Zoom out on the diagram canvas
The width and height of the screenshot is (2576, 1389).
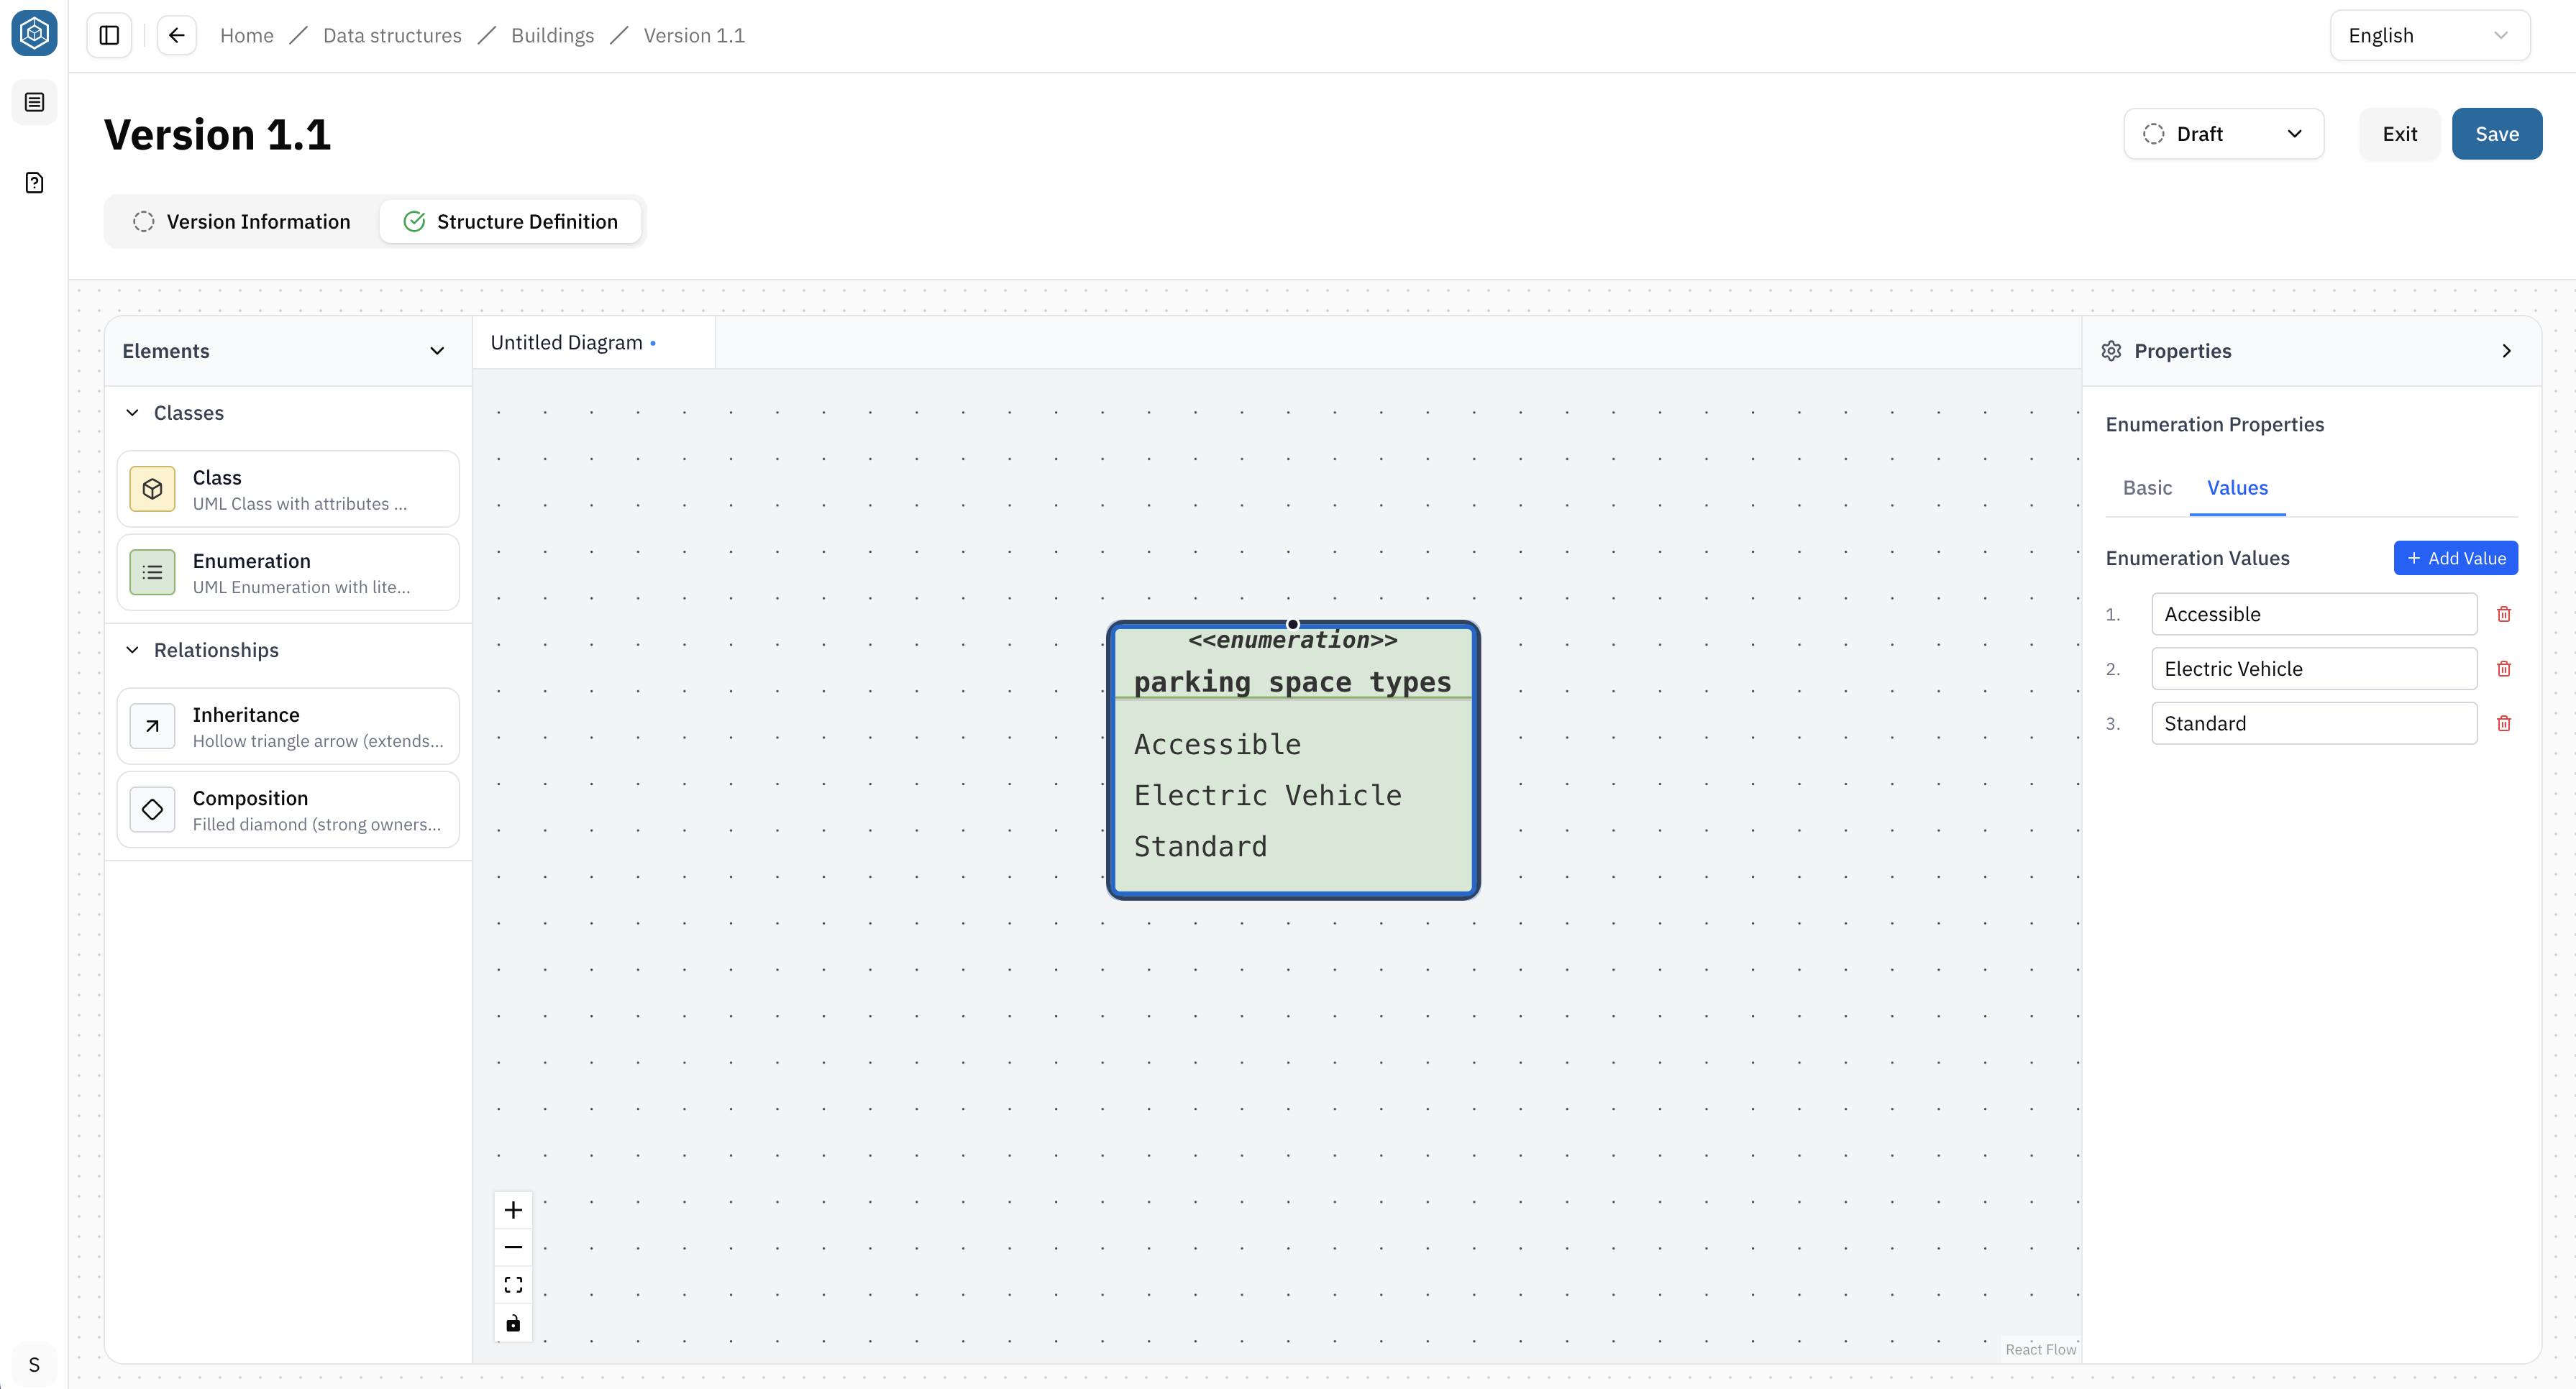(513, 1247)
